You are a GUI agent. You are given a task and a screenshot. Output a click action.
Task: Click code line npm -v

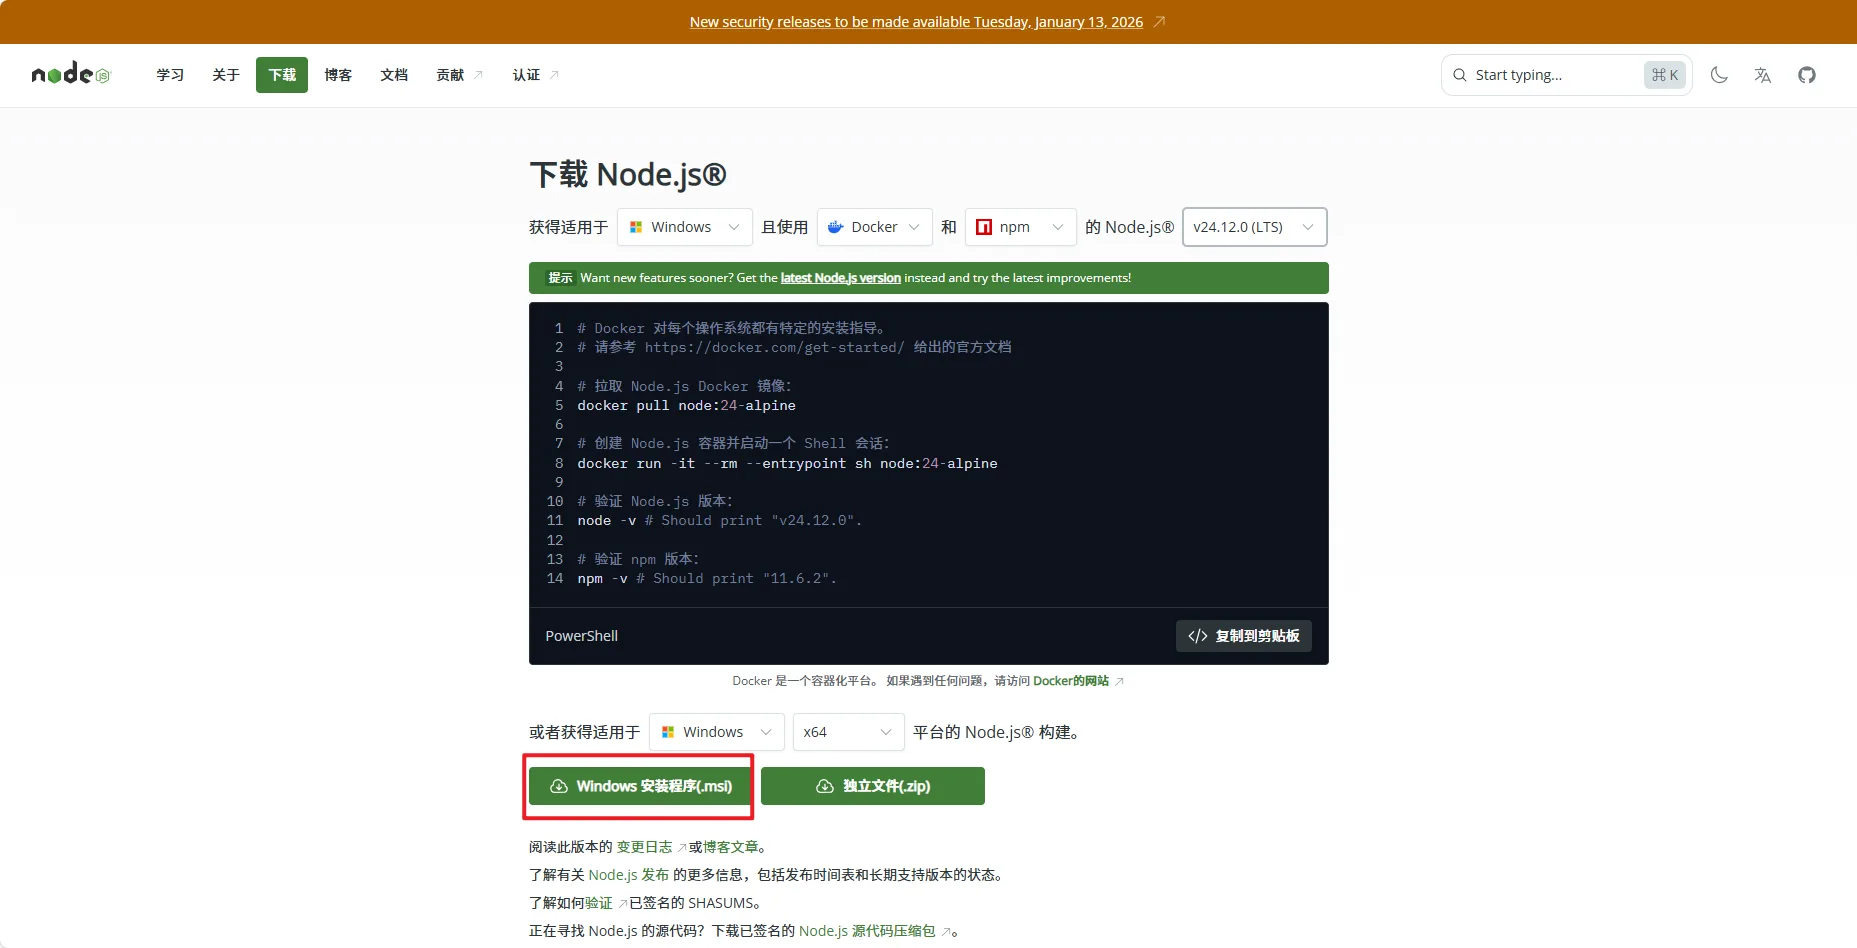(707, 578)
